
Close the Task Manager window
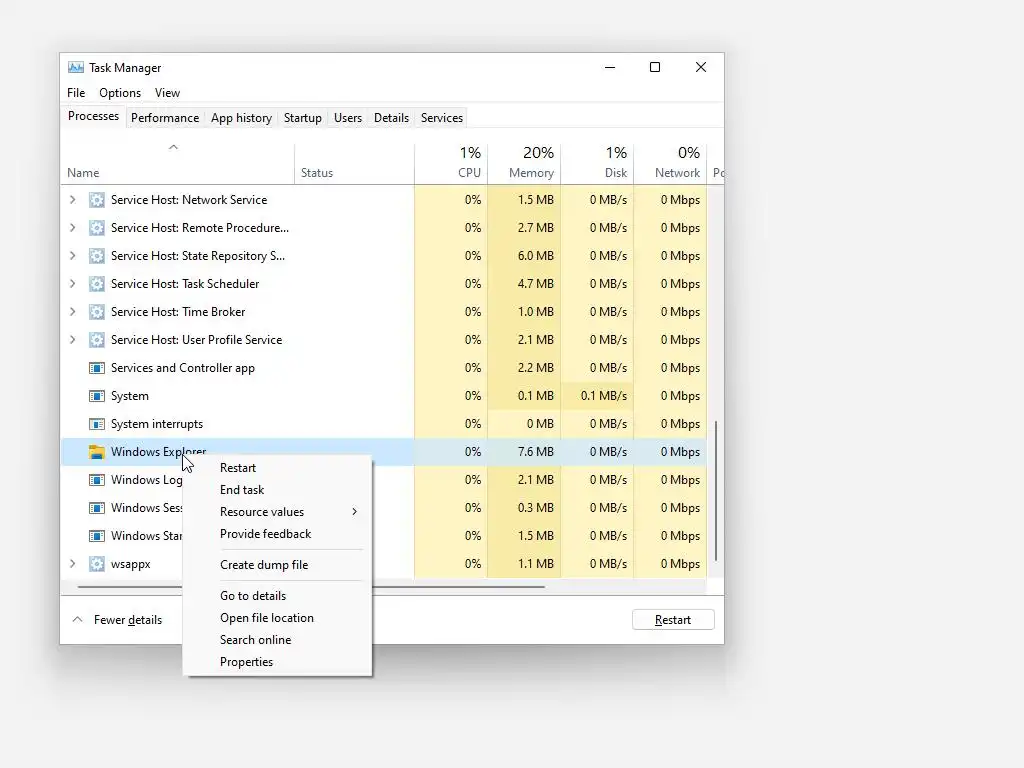click(x=701, y=67)
